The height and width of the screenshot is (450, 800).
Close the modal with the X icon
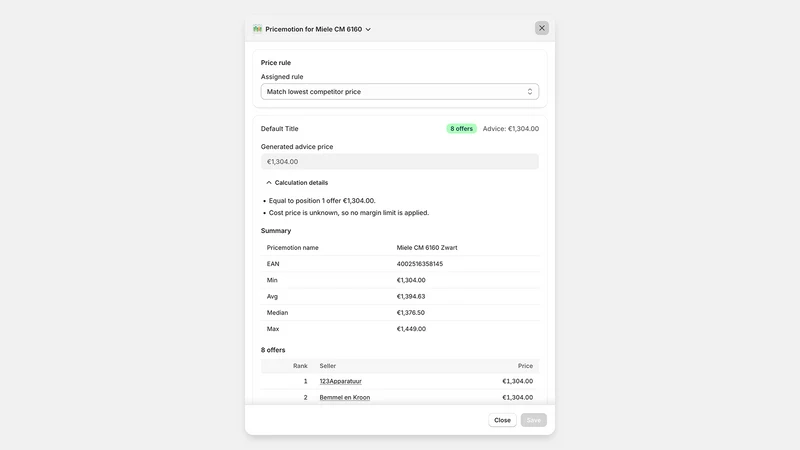point(542,28)
